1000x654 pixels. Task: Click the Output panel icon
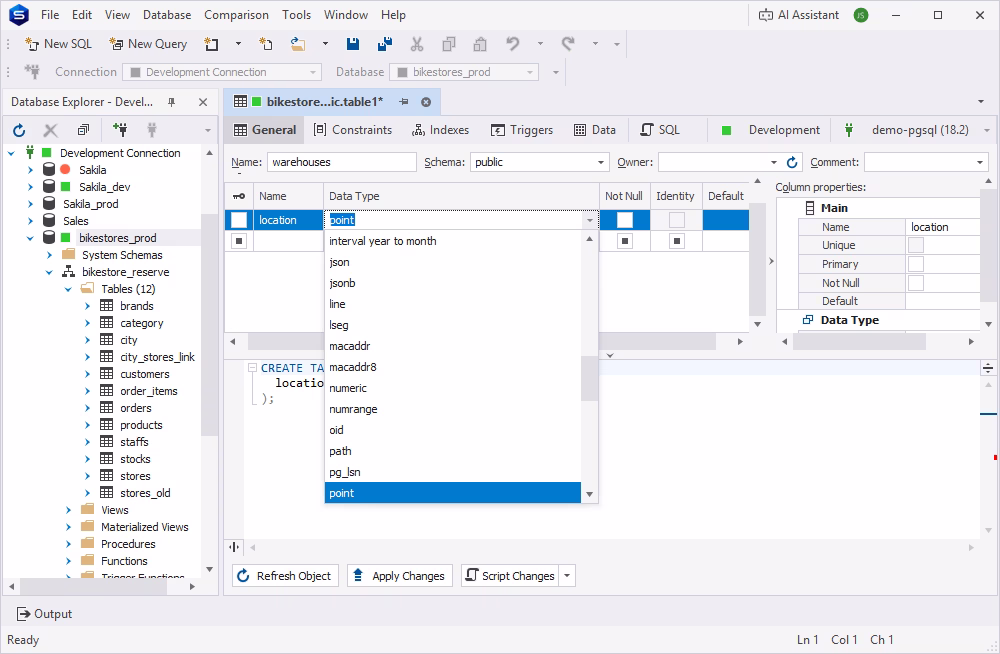pyautogui.click(x=24, y=614)
